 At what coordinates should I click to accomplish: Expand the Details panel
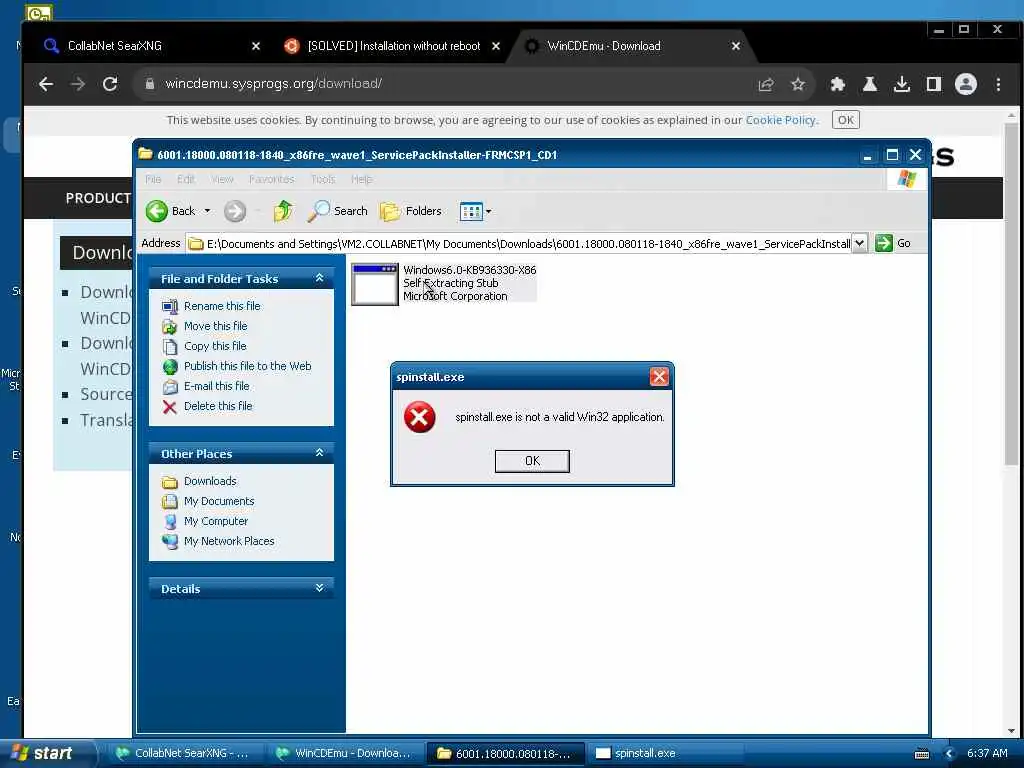click(x=319, y=588)
